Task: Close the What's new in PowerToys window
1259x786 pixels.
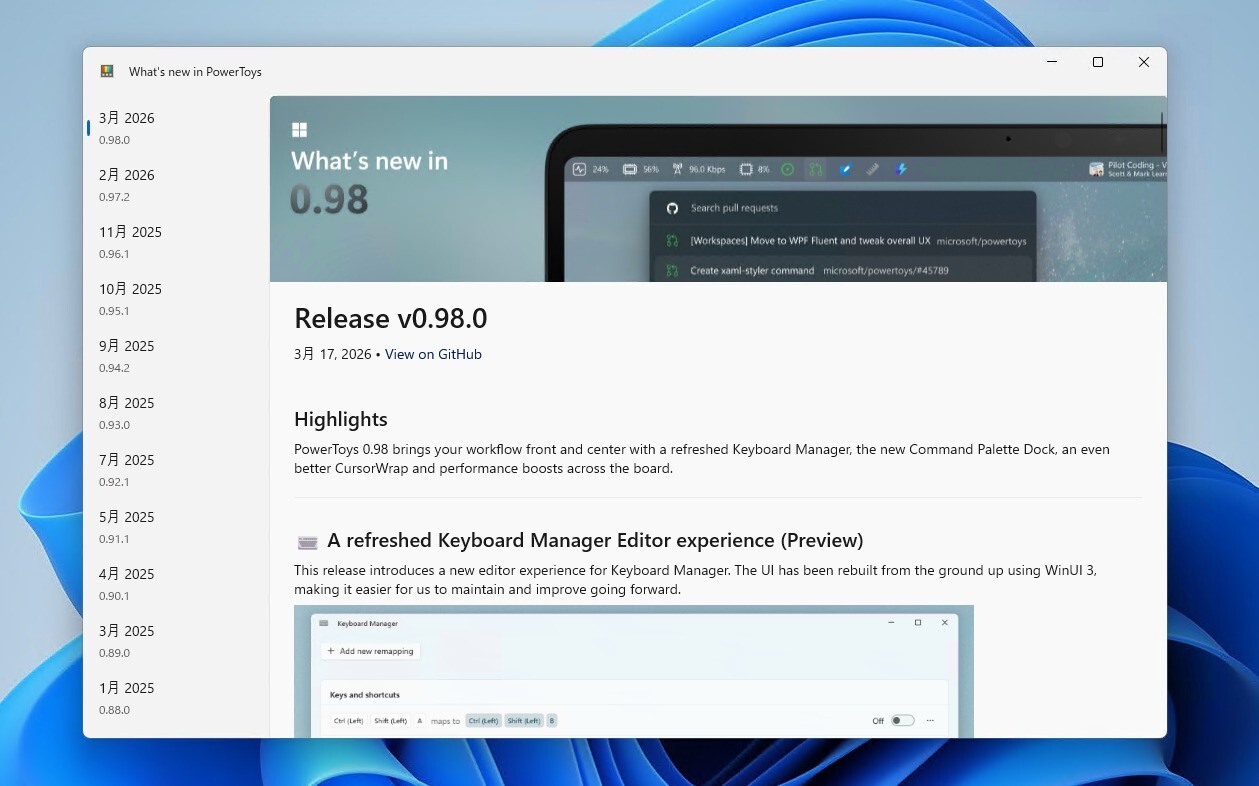Action: (x=1144, y=62)
